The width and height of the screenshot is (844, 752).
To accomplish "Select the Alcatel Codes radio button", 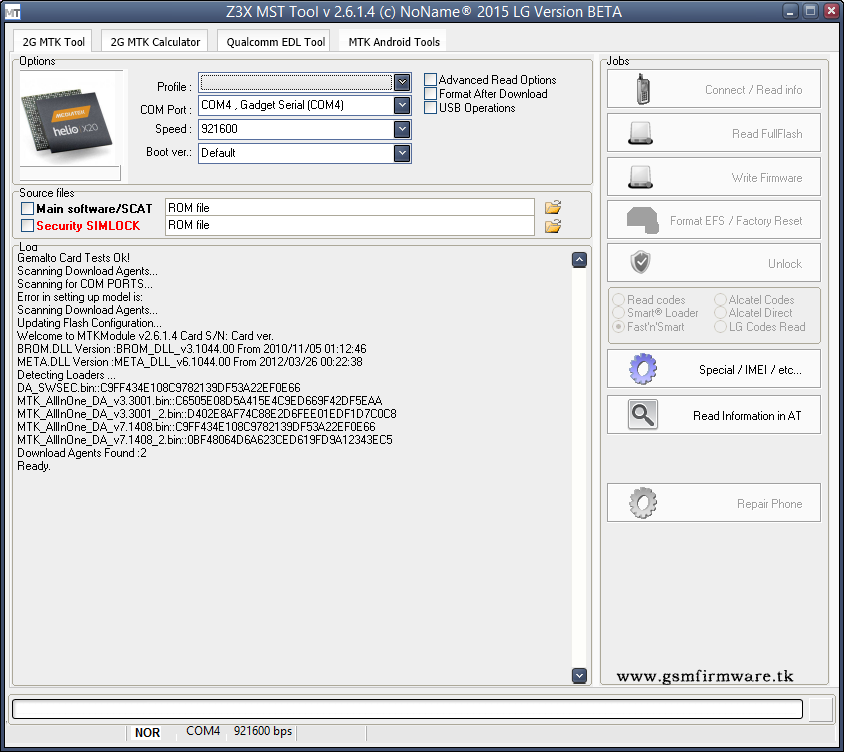I will (x=720, y=299).
